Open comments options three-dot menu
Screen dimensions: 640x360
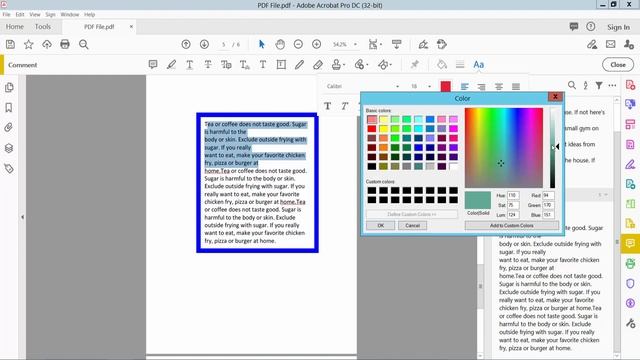[x=612, y=85]
